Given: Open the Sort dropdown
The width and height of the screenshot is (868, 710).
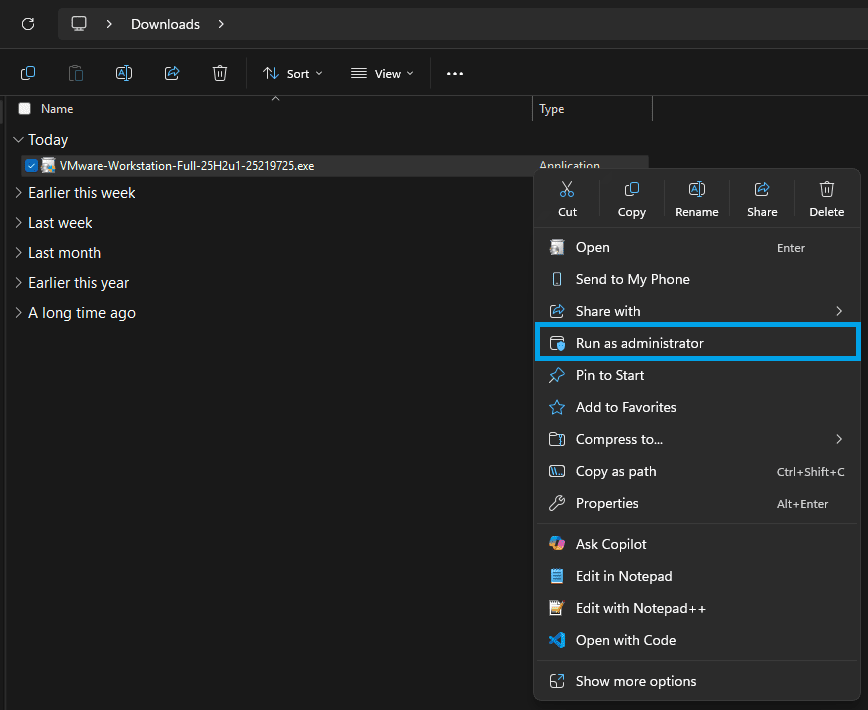Looking at the screenshot, I should (292, 74).
